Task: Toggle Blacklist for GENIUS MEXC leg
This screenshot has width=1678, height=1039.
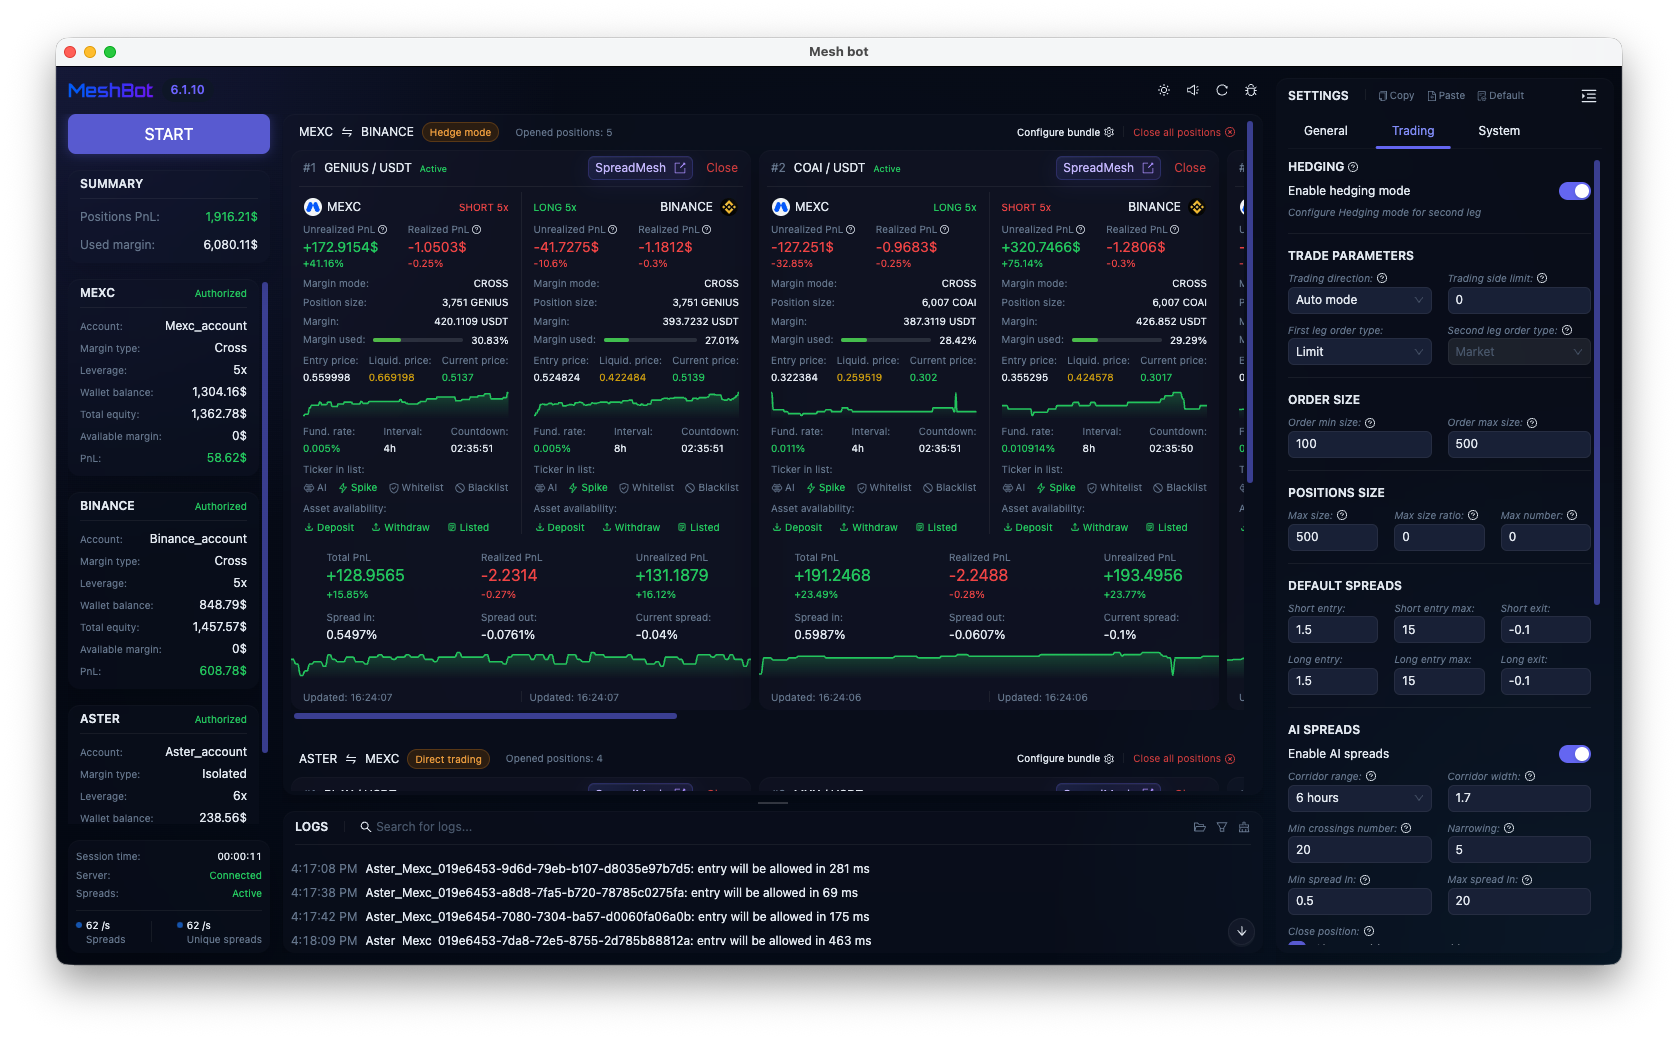Action: coord(481,488)
